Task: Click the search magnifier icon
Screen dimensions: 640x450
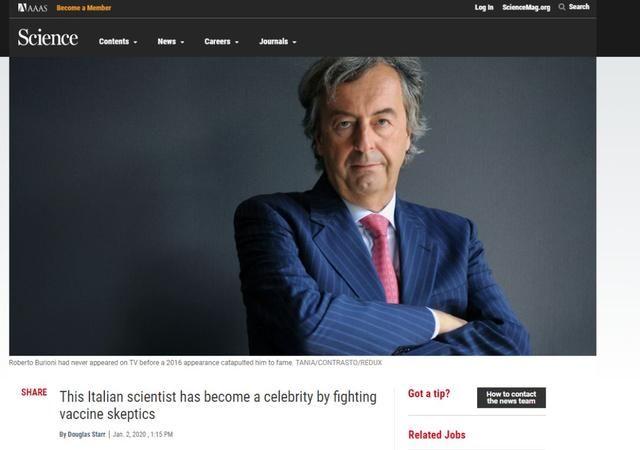Action: coord(562,7)
